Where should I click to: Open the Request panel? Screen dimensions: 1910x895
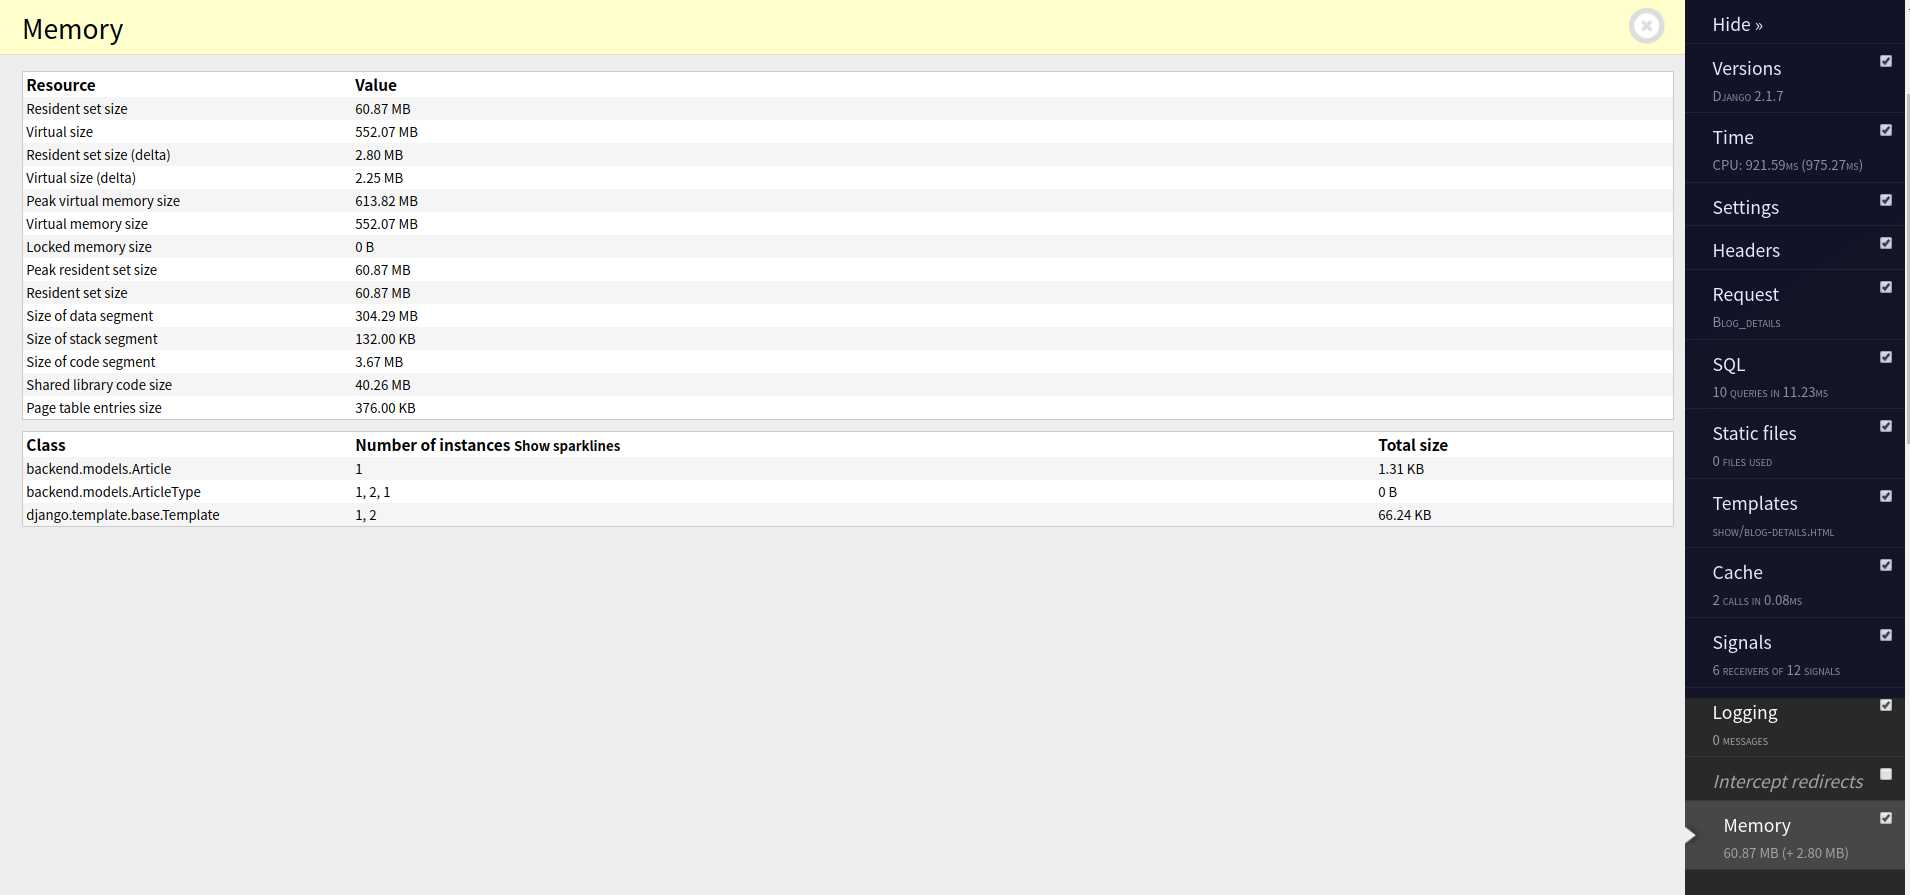pyautogui.click(x=1745, y=294)
